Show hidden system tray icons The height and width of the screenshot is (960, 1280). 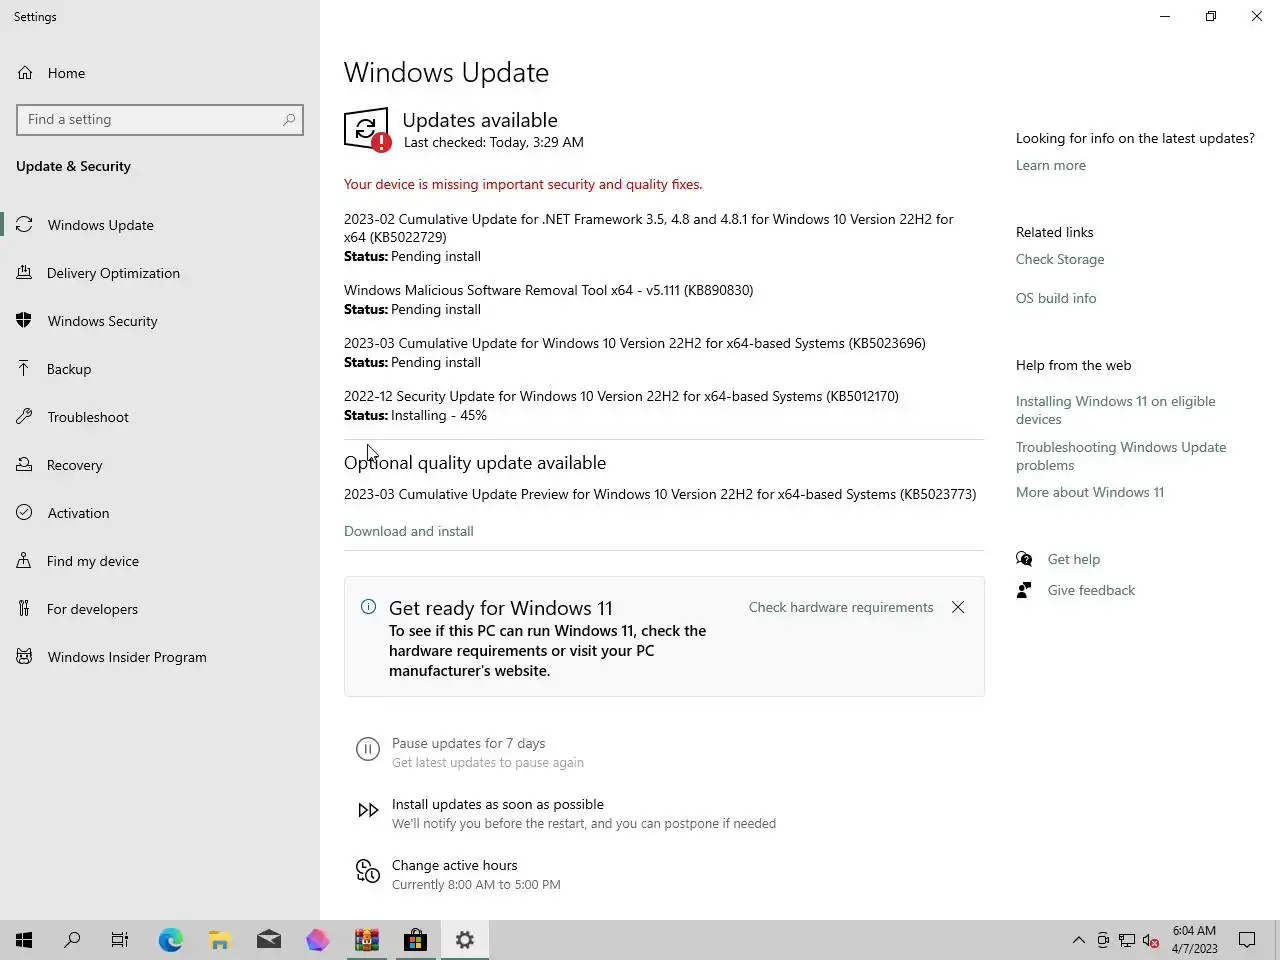tap(1078, 940)
